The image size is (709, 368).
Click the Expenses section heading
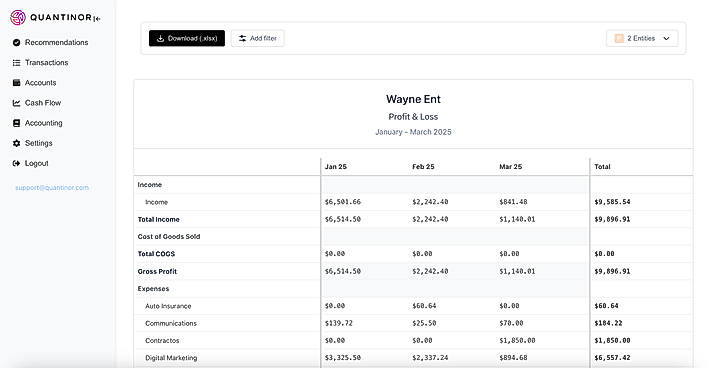coord(153,288)
